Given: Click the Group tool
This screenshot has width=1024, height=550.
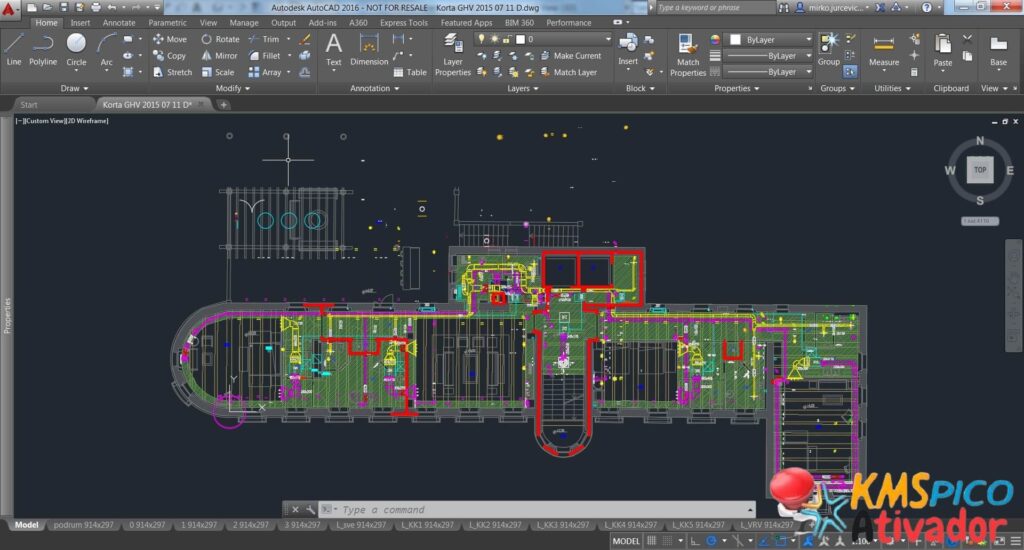Looking at the screenshot, I should 829,50.
